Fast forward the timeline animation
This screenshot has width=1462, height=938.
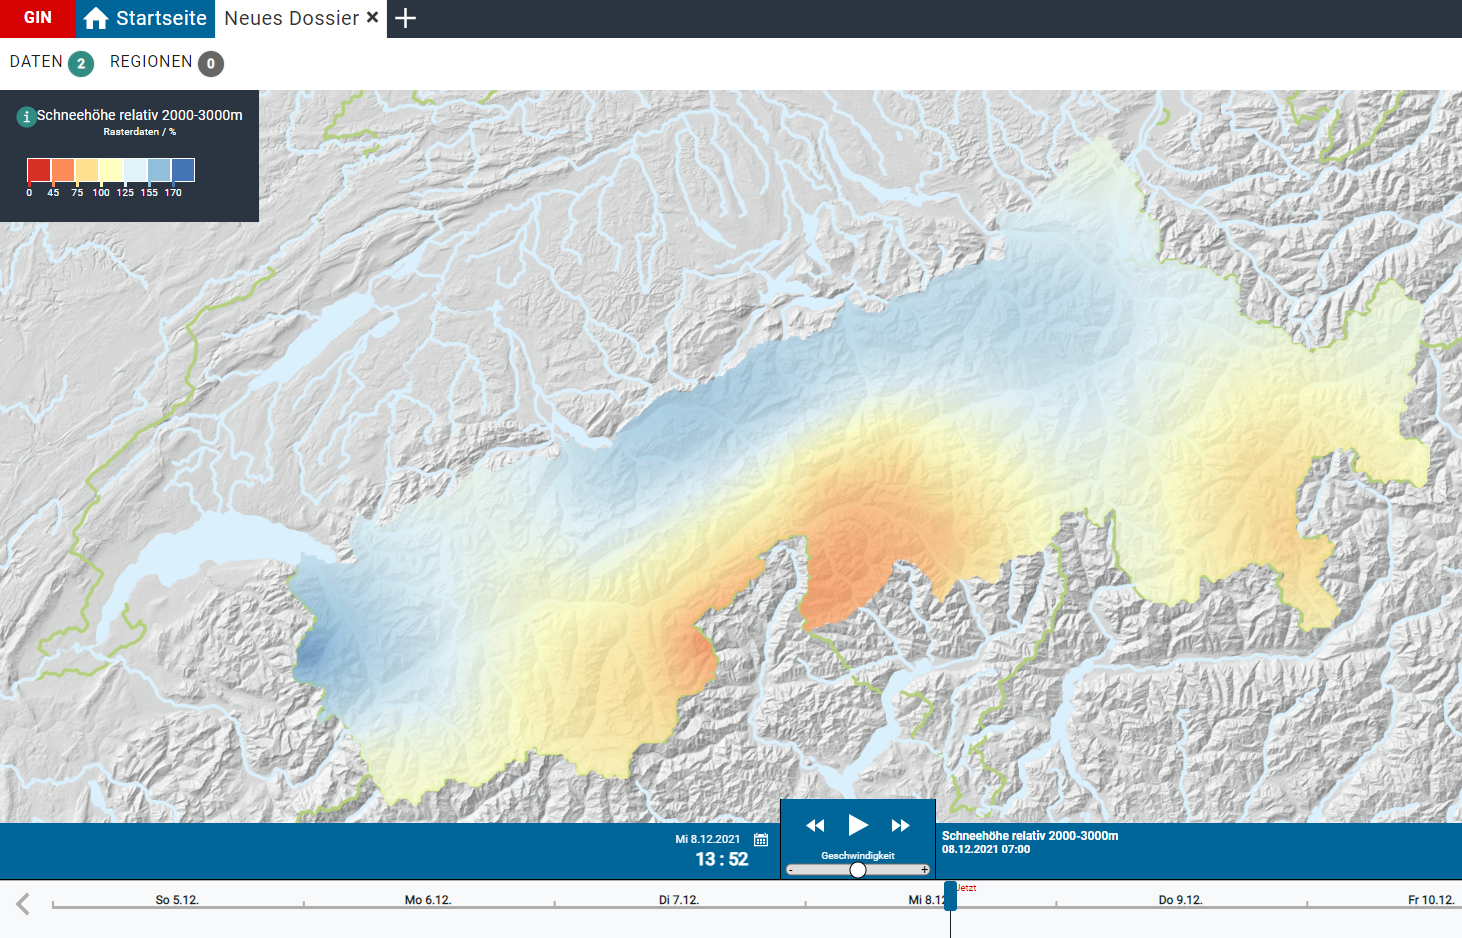900,825
